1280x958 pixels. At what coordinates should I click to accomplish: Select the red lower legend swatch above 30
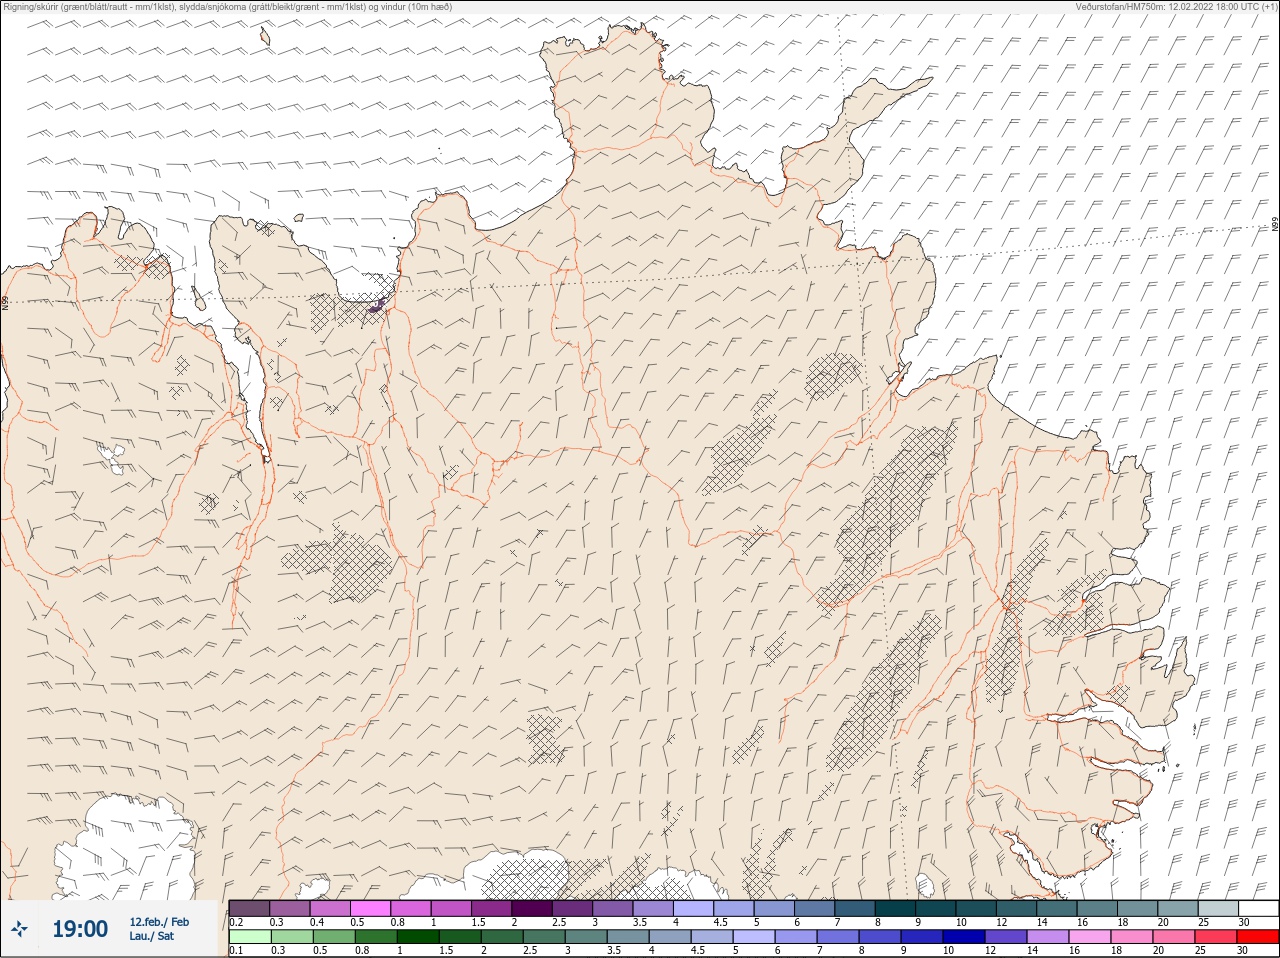tap(1257, 937)
